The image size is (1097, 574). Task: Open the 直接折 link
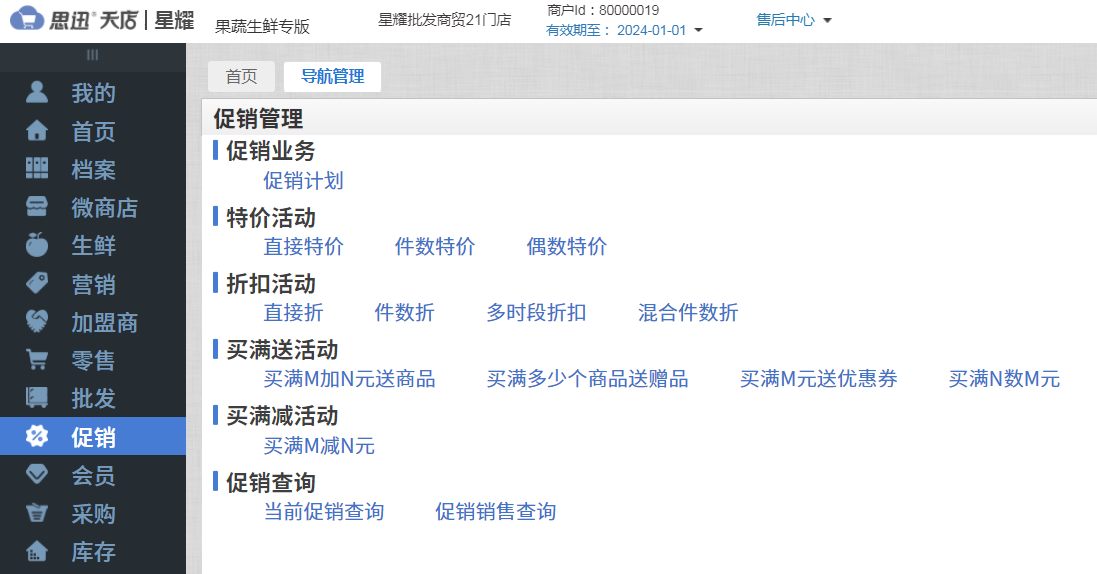(293, 312)
